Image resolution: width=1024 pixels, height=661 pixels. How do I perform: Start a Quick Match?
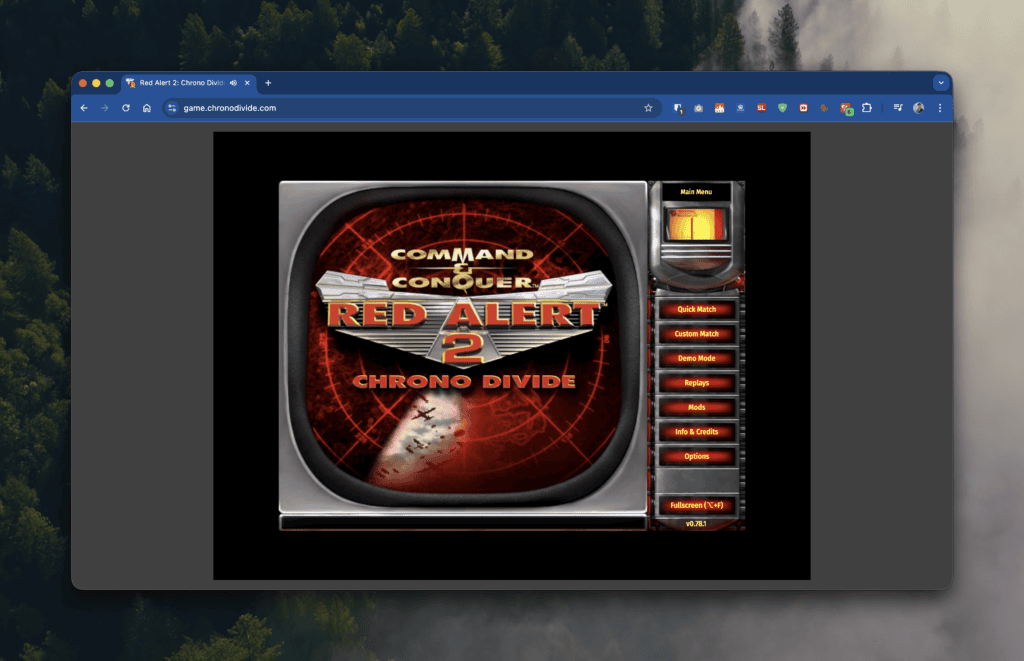click(697, 309)
